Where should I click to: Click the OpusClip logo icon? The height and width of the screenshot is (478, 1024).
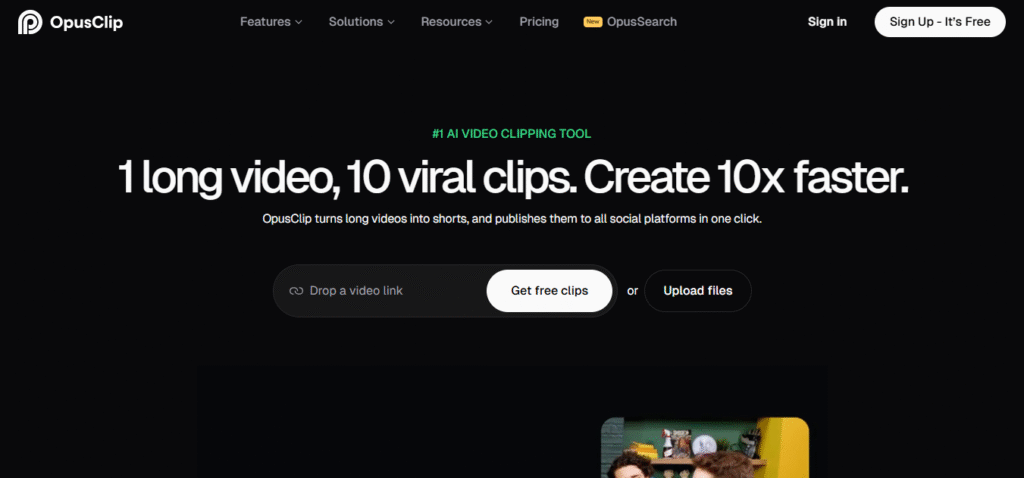[30, 22]
